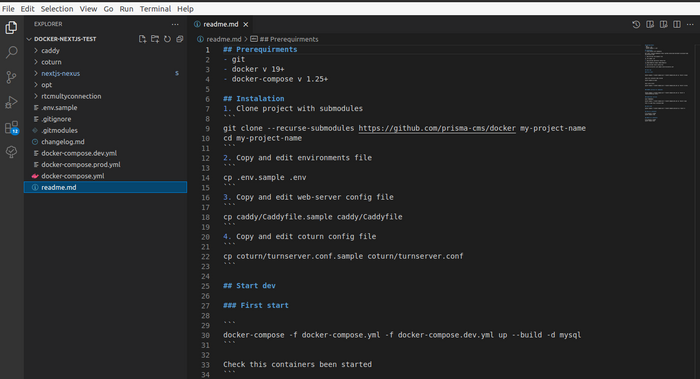Open the Selection menu

(x=57, y=8)
